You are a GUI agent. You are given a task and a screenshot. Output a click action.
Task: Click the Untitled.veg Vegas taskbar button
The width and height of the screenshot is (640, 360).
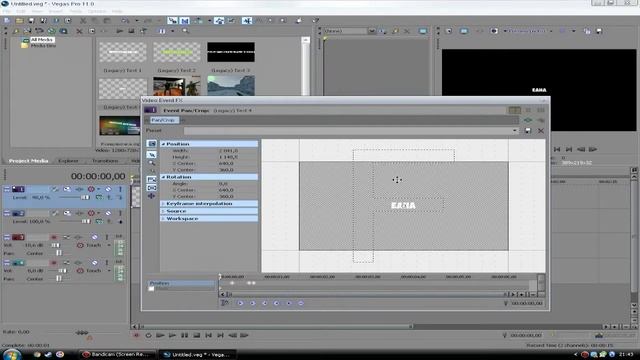pos(197,354)
